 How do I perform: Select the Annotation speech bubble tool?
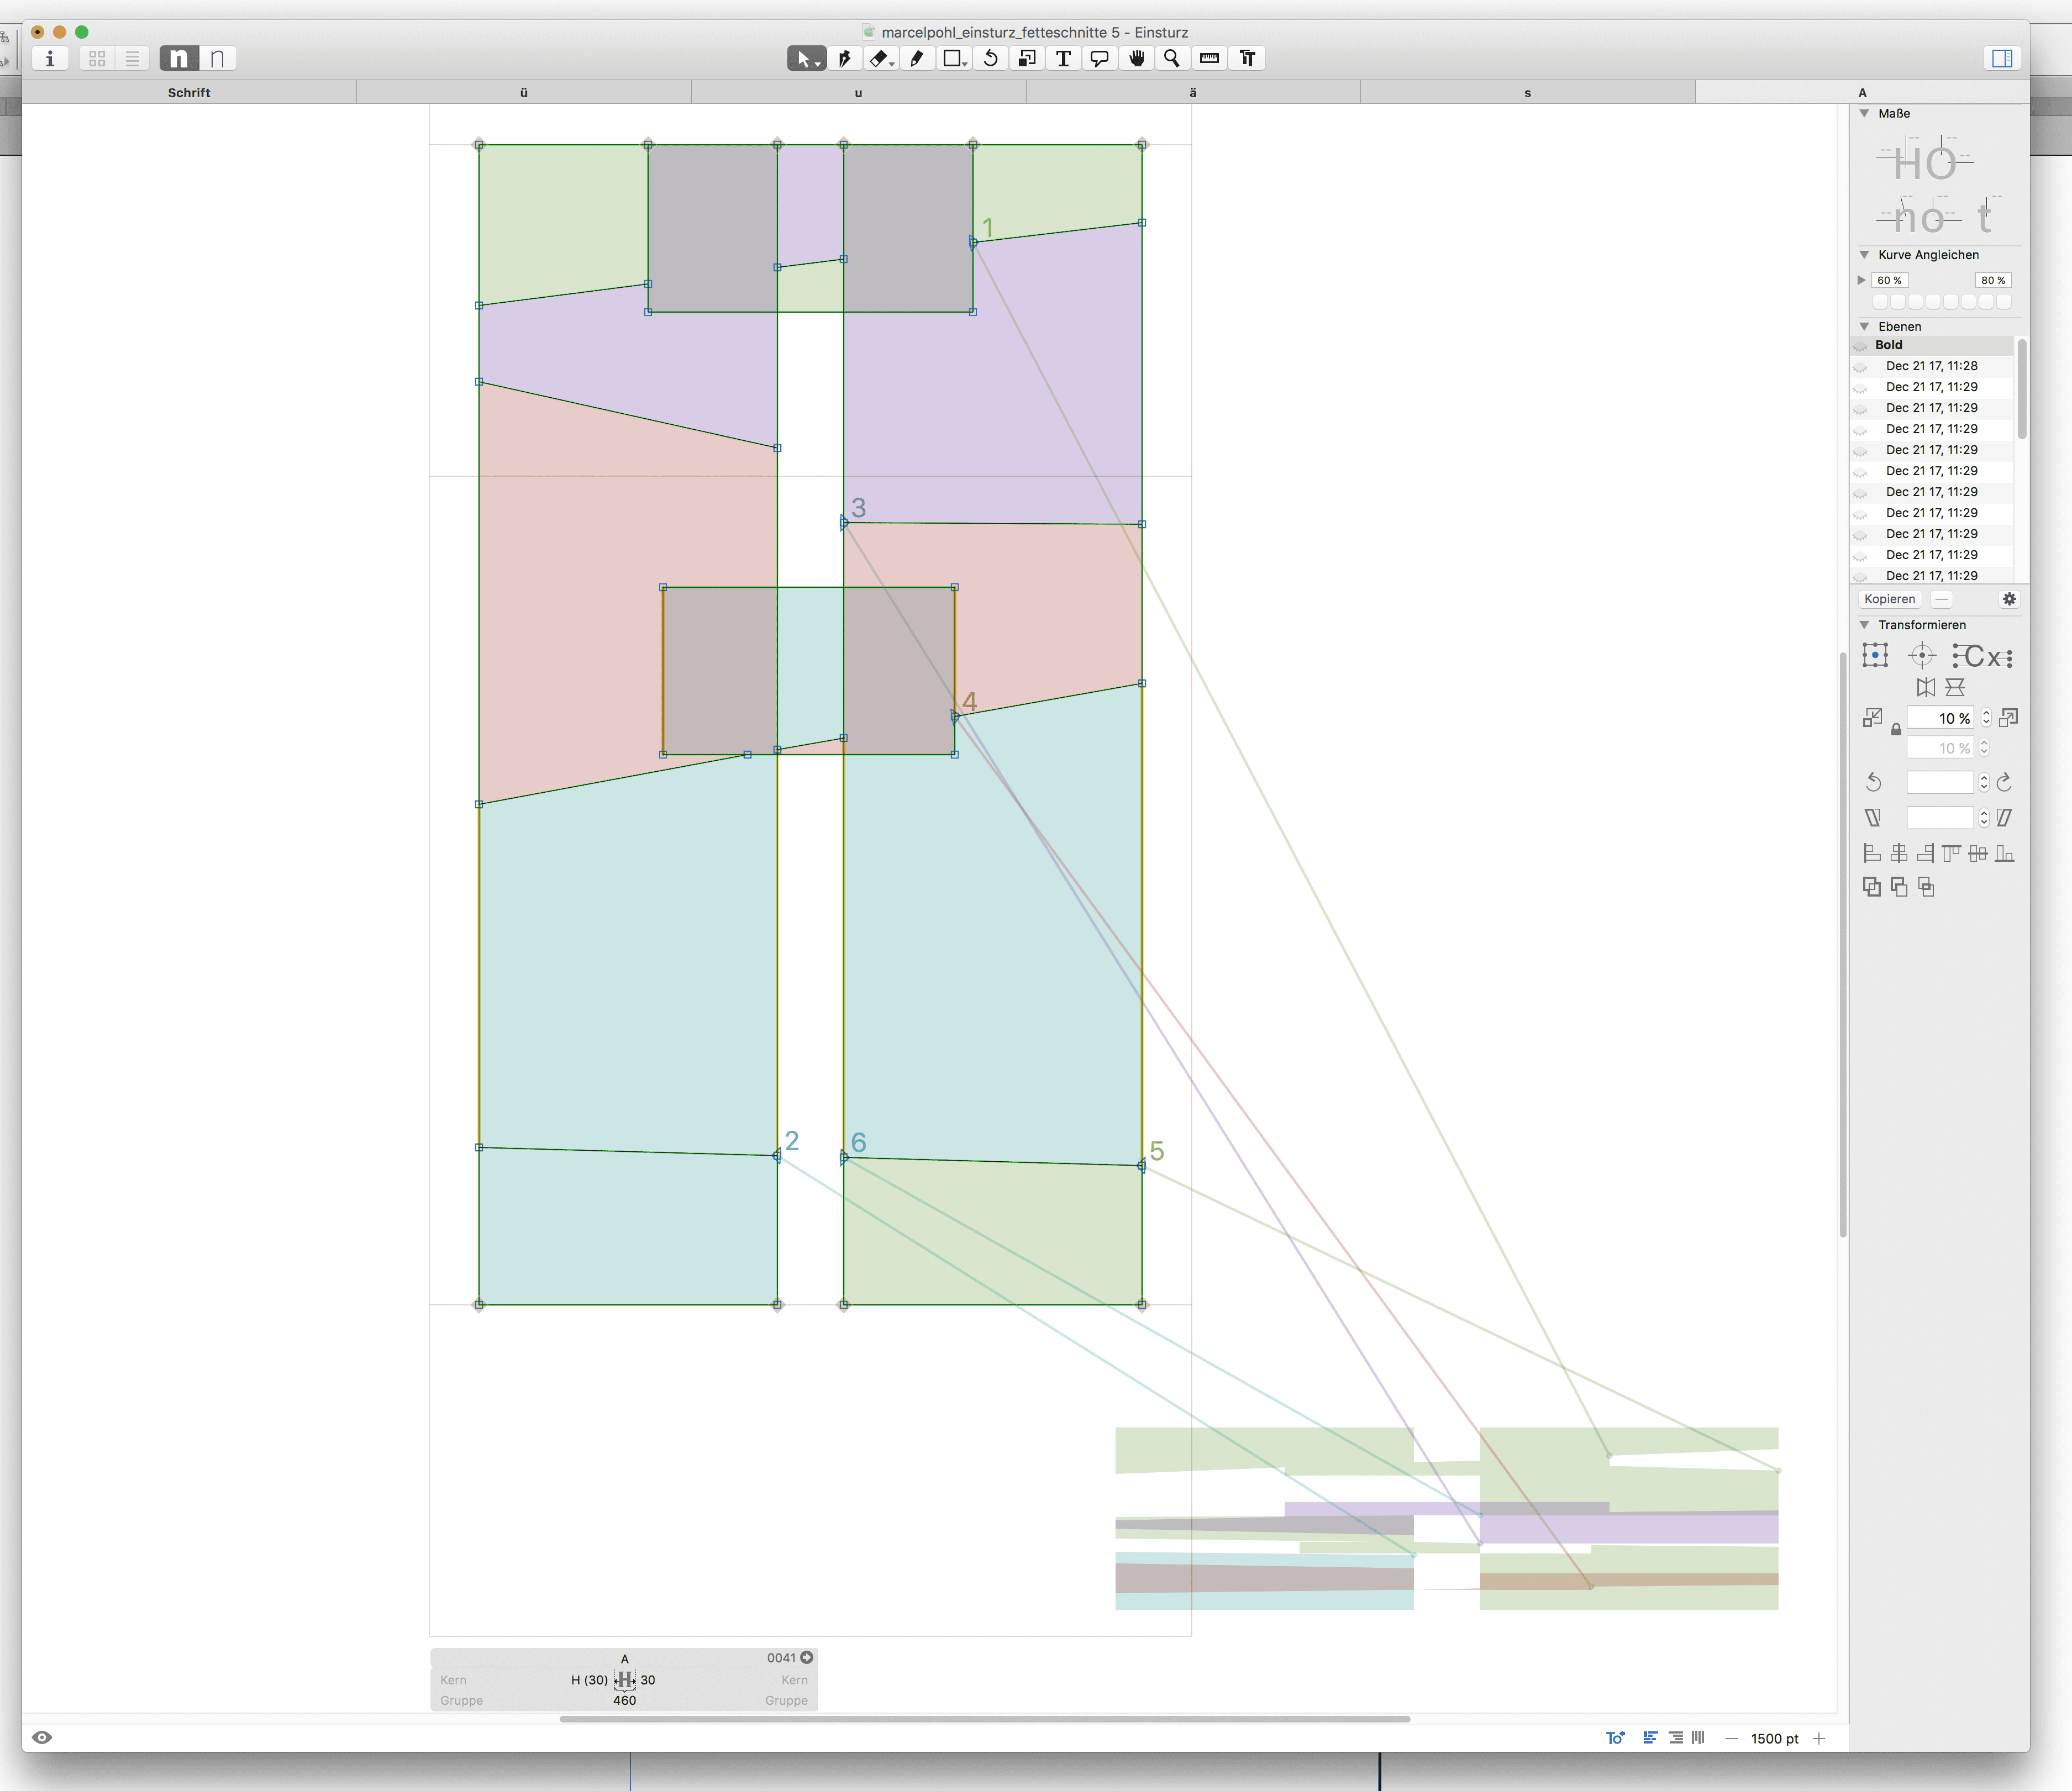coord(1099,58)
